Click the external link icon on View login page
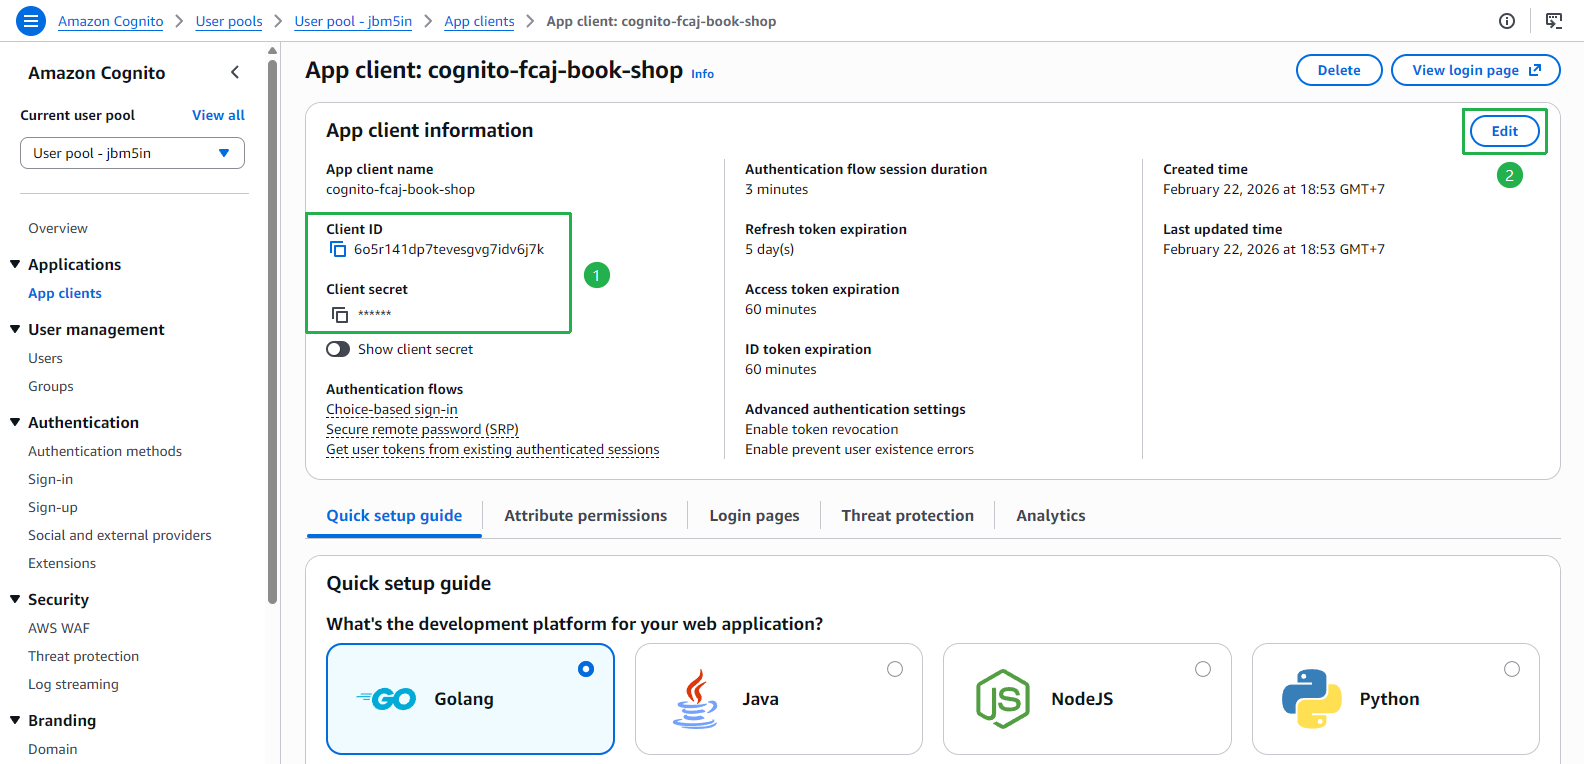Screen dimensions: 1584x764 1535,70
